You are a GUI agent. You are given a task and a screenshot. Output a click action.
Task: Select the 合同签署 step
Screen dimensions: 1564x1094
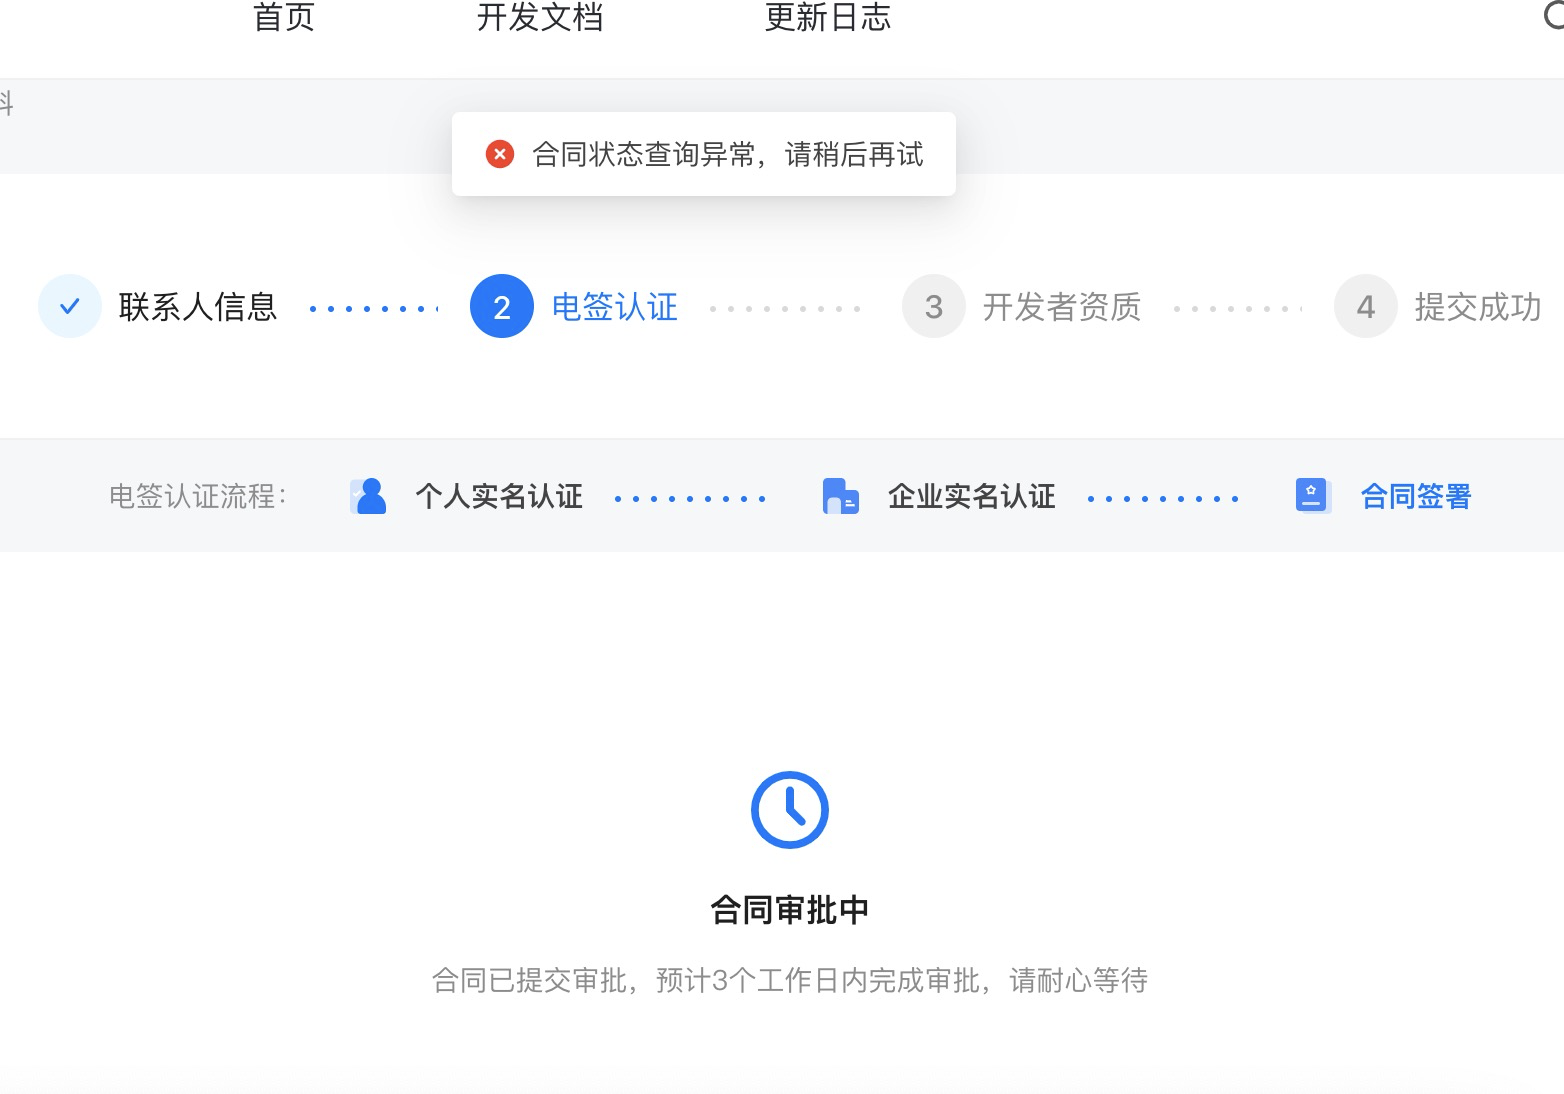click(1416, 496)
